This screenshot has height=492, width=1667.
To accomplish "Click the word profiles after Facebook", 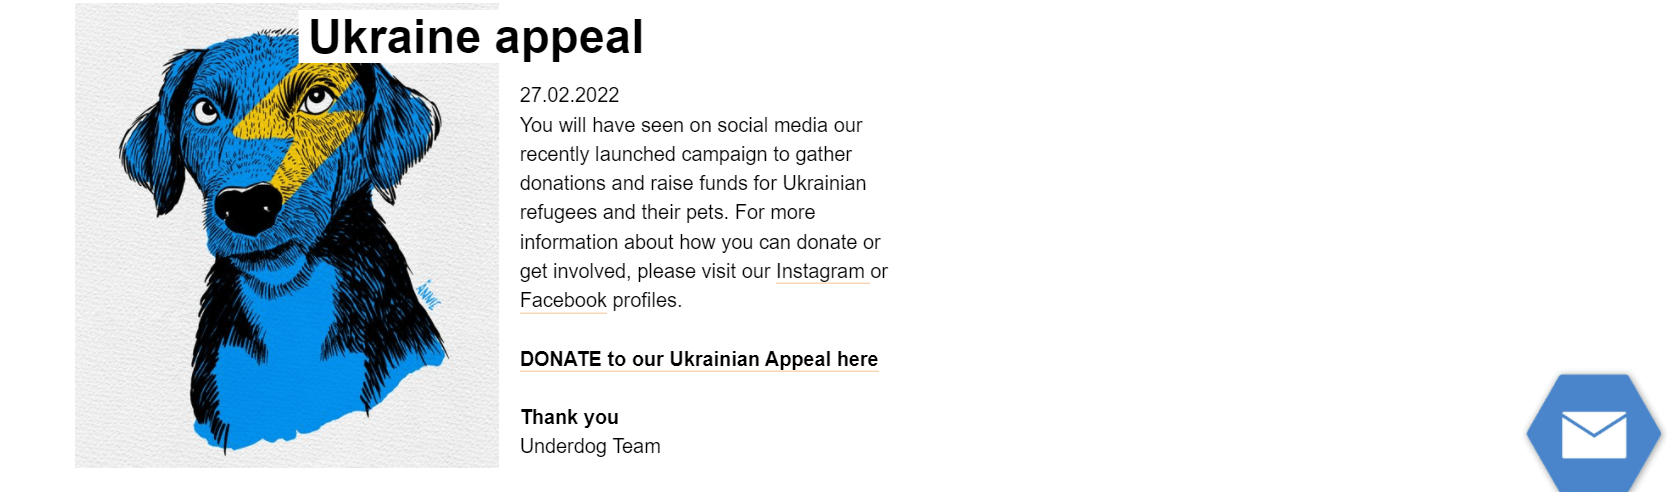I will click(x=646, y=300).
